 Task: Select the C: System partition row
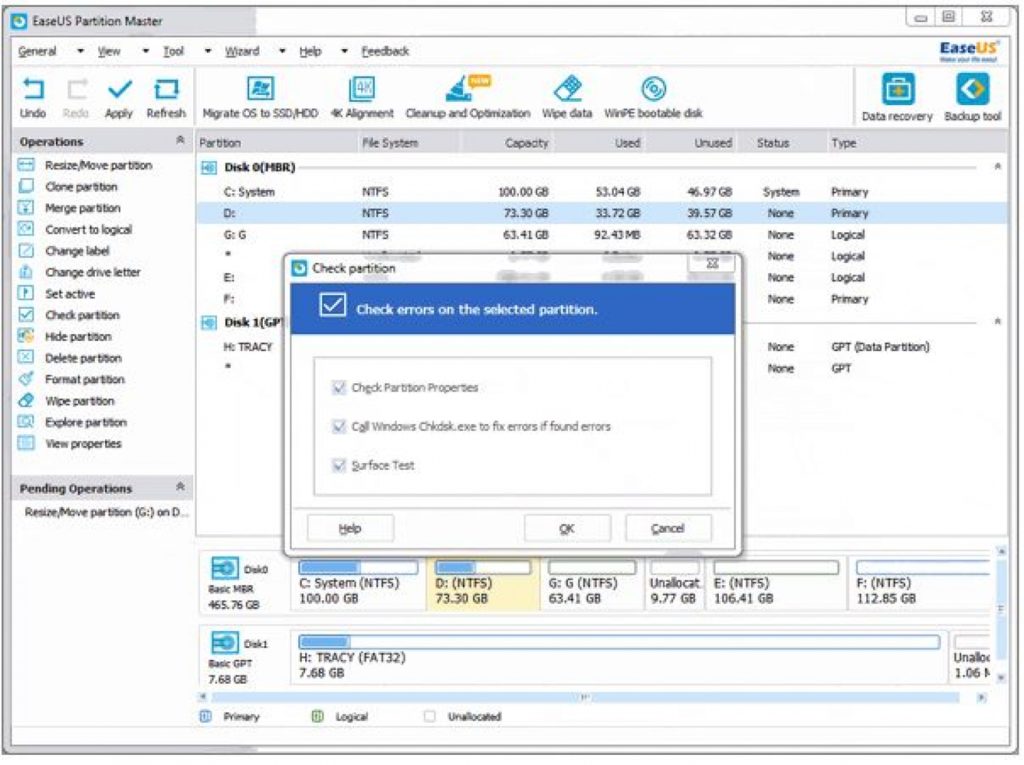(601, 192)
